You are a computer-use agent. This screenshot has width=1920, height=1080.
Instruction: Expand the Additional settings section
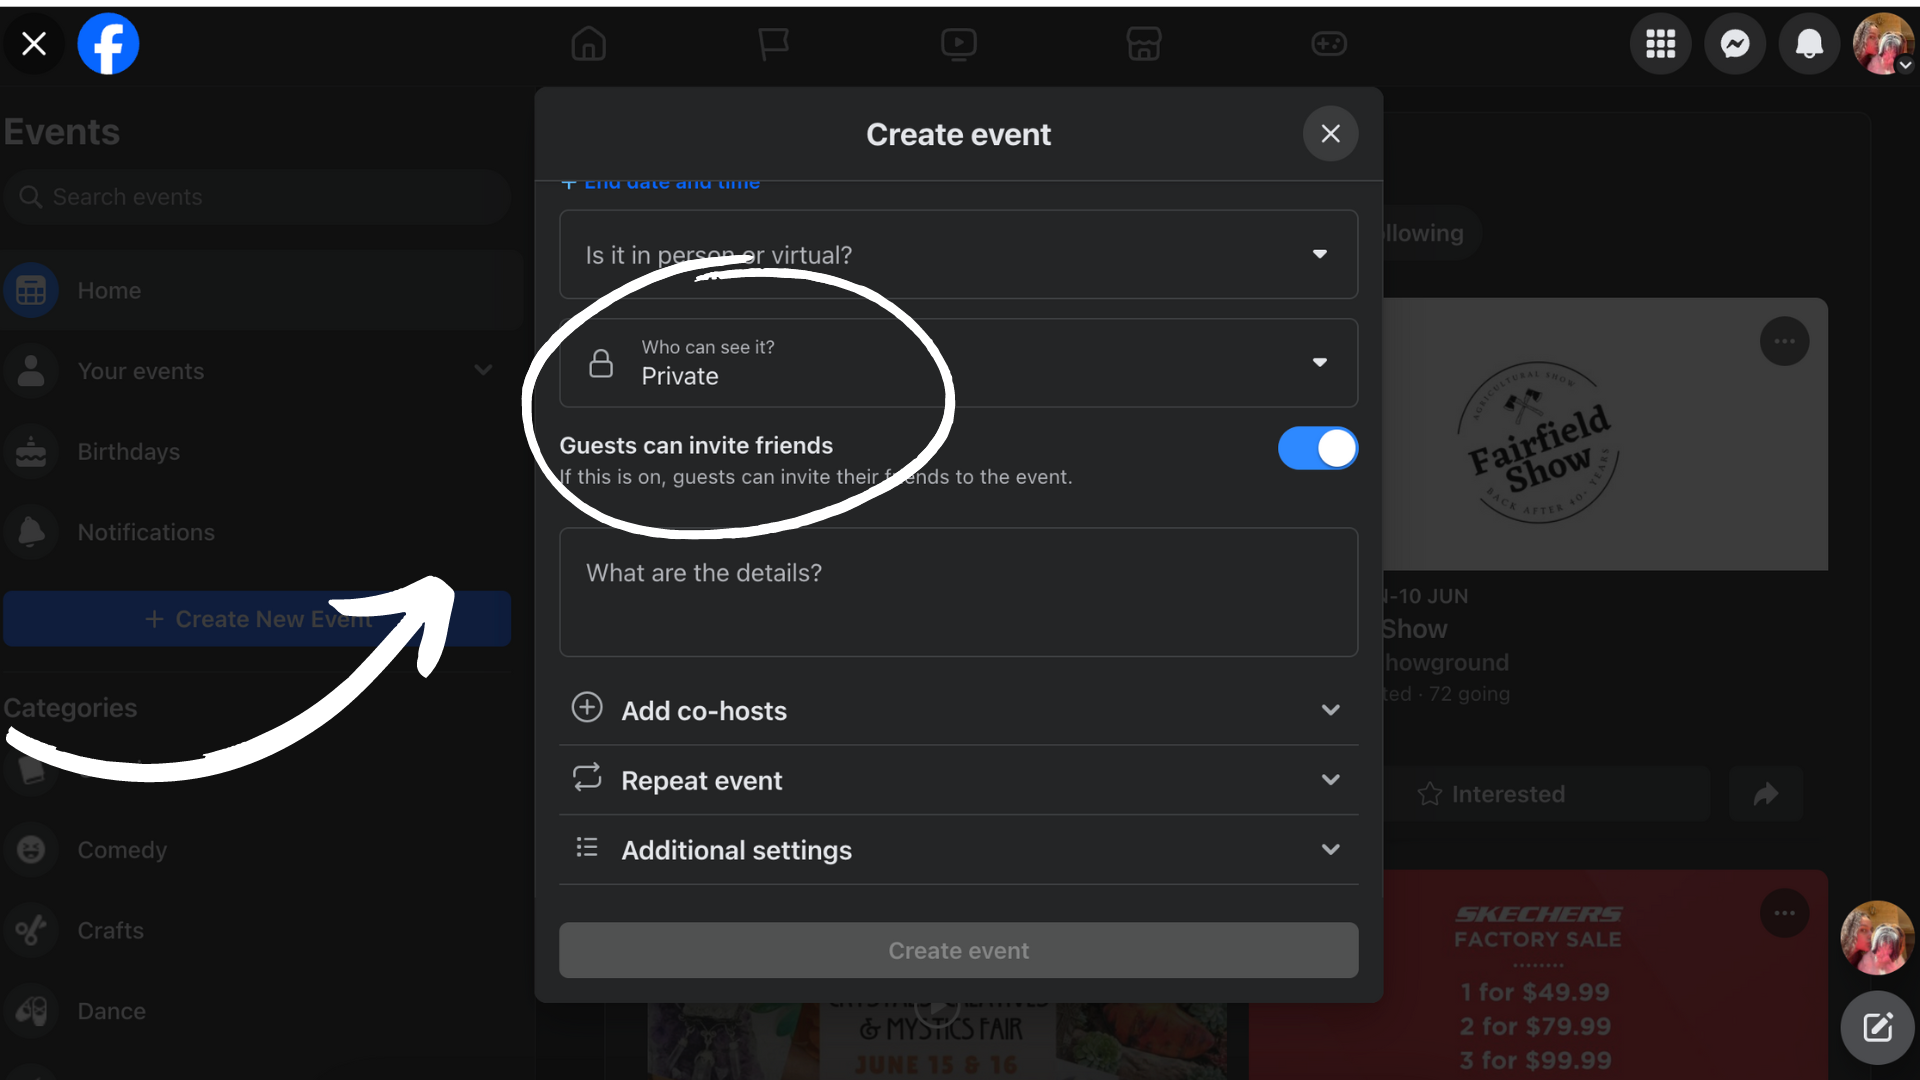click(x=1331, y=849)
